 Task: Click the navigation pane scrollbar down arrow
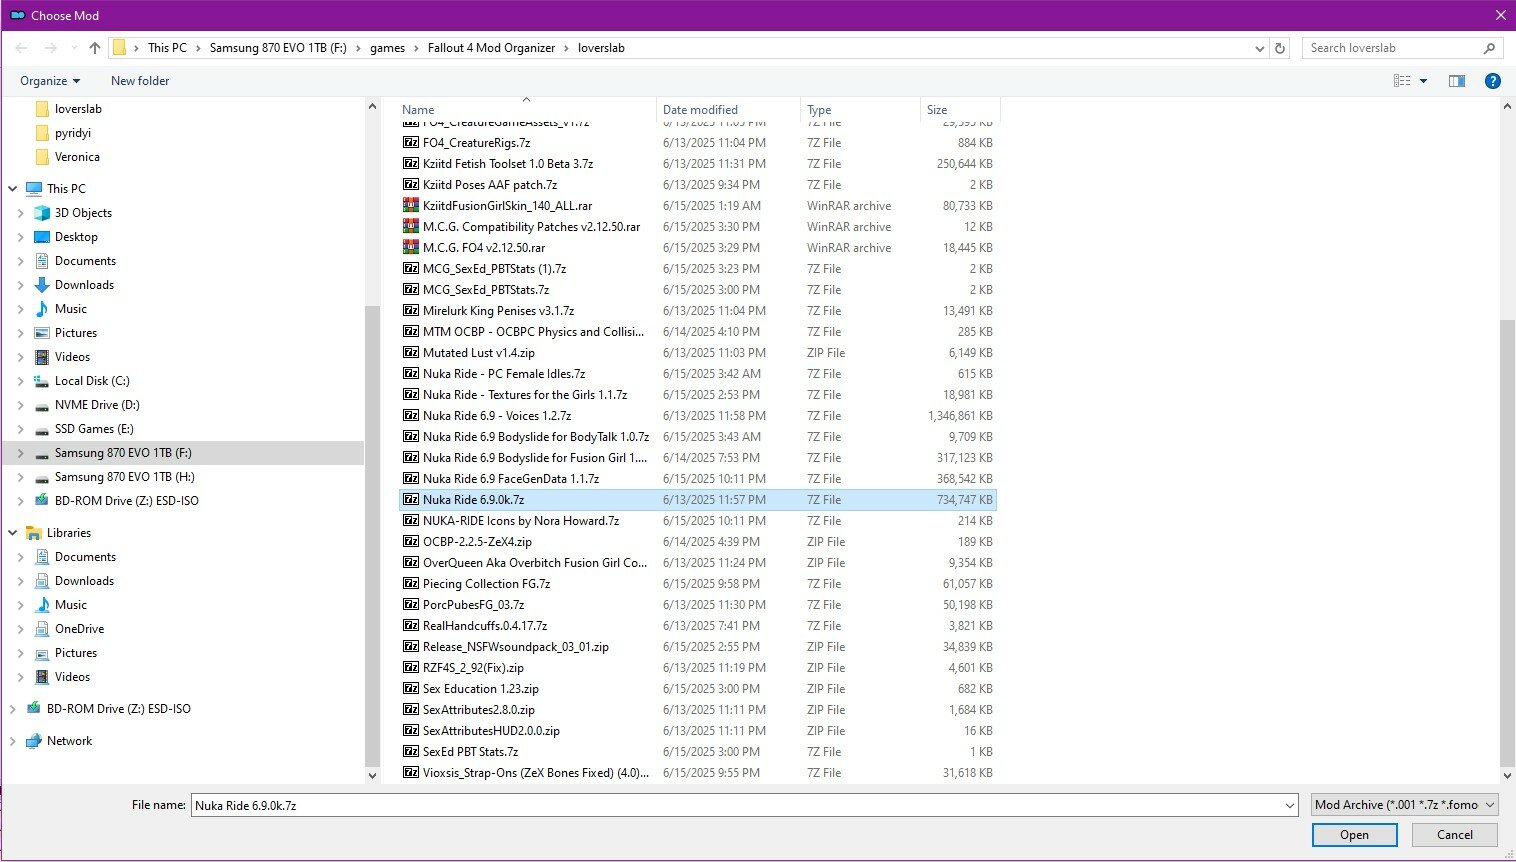[373, 775]
